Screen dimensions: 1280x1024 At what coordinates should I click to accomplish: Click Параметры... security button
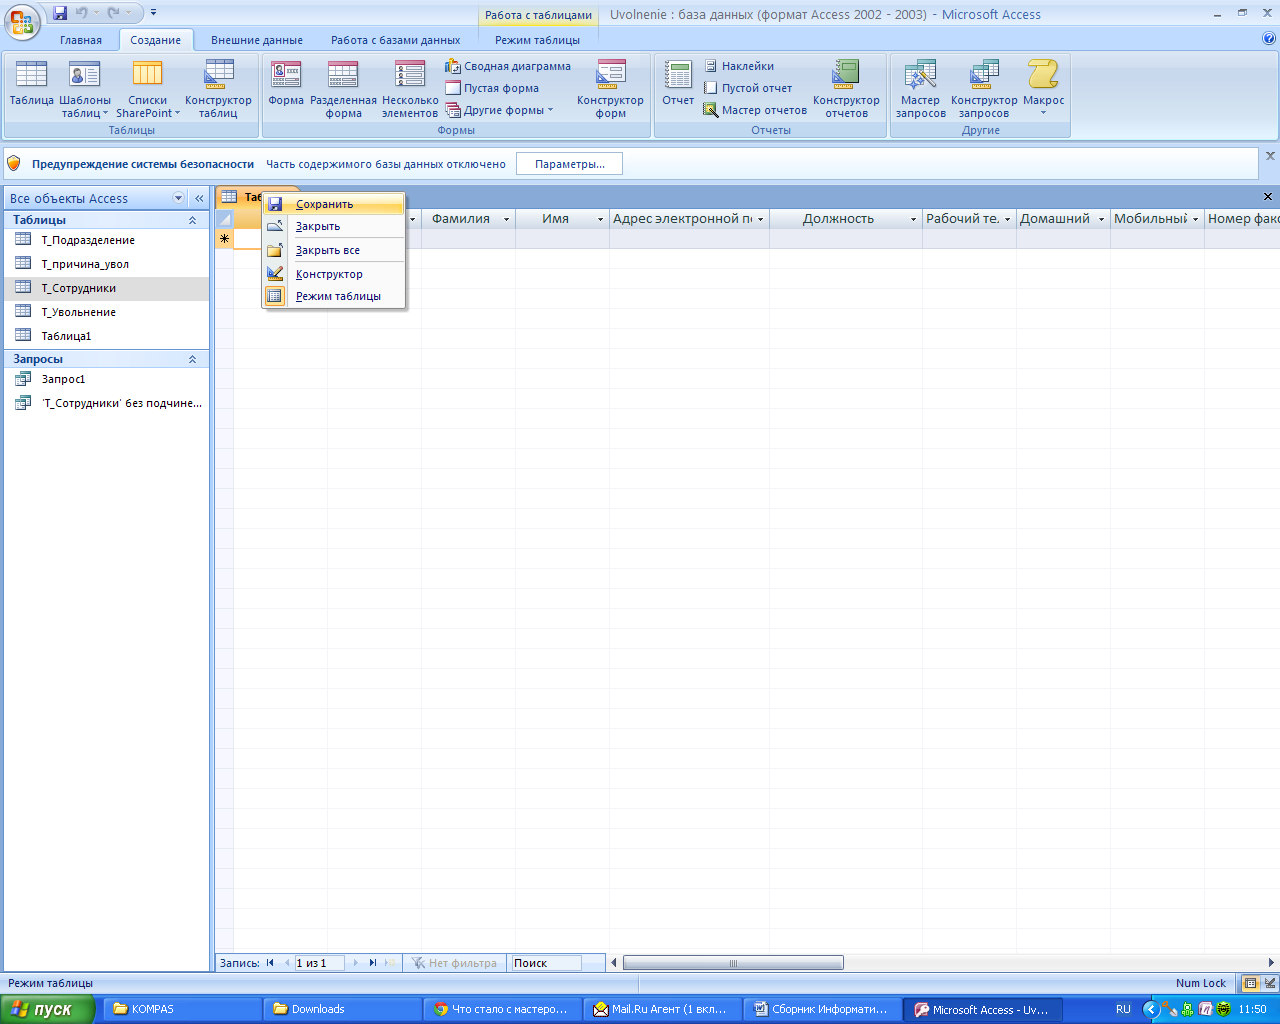pyautogui.click(x=569, y=164)
